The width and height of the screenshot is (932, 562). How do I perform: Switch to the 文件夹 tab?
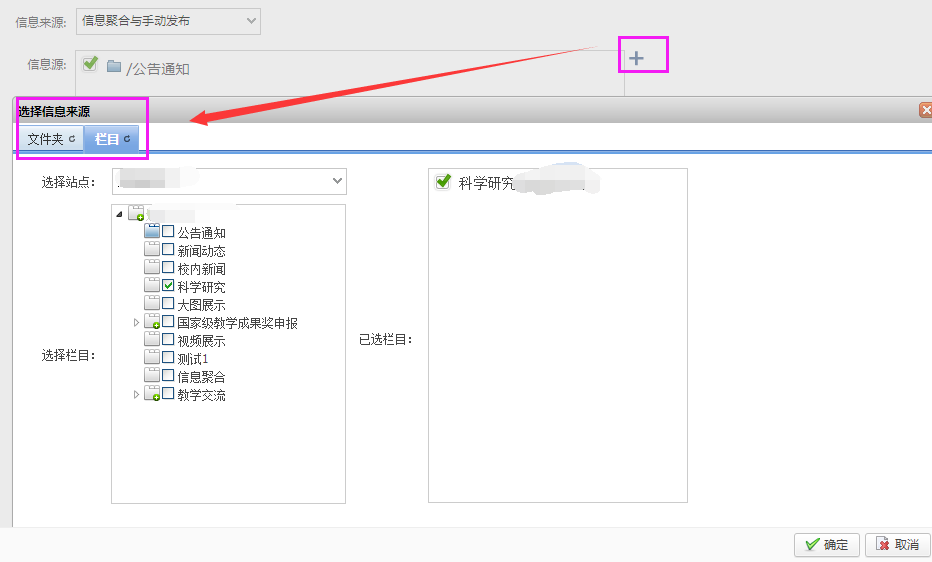click(46, 139)
